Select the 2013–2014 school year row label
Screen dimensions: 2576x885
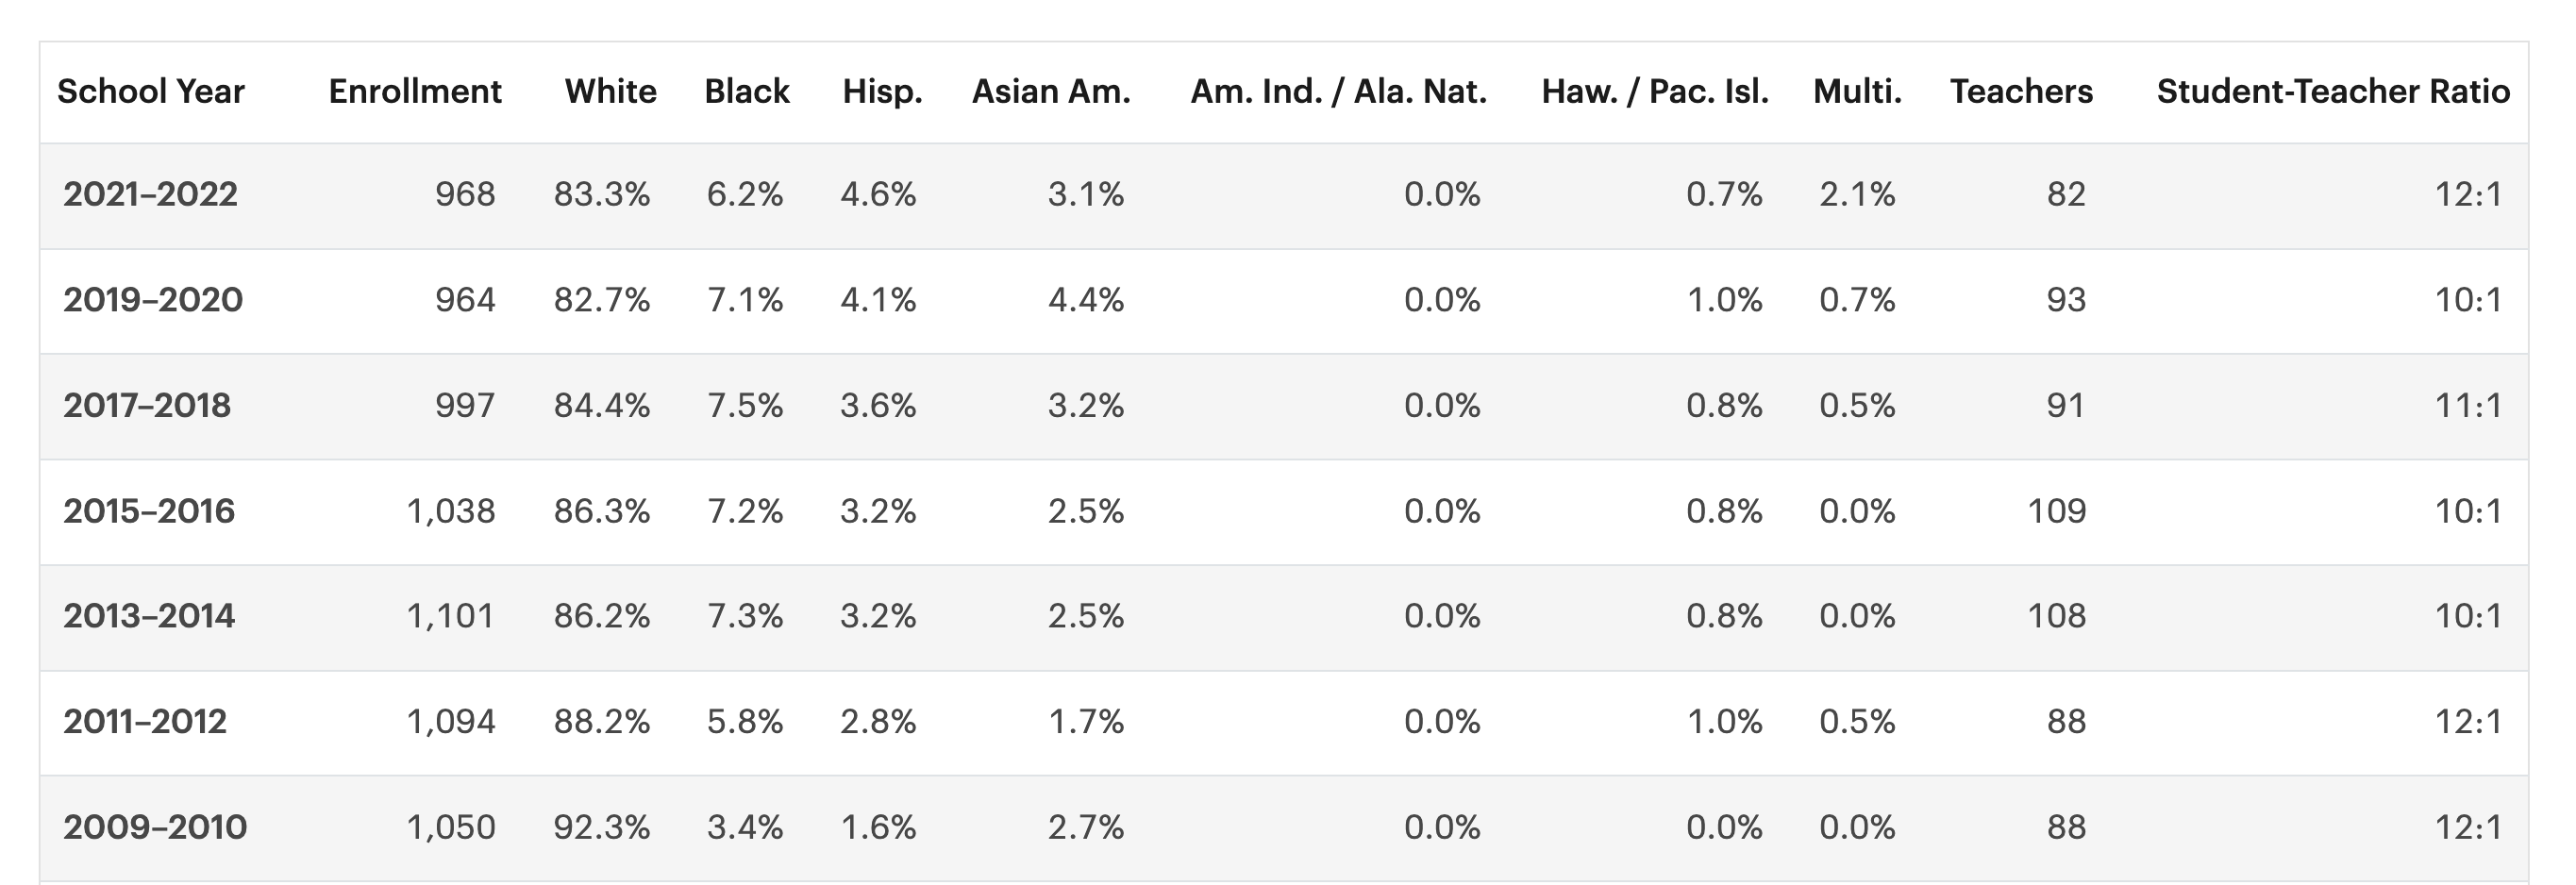pos(149,616)
